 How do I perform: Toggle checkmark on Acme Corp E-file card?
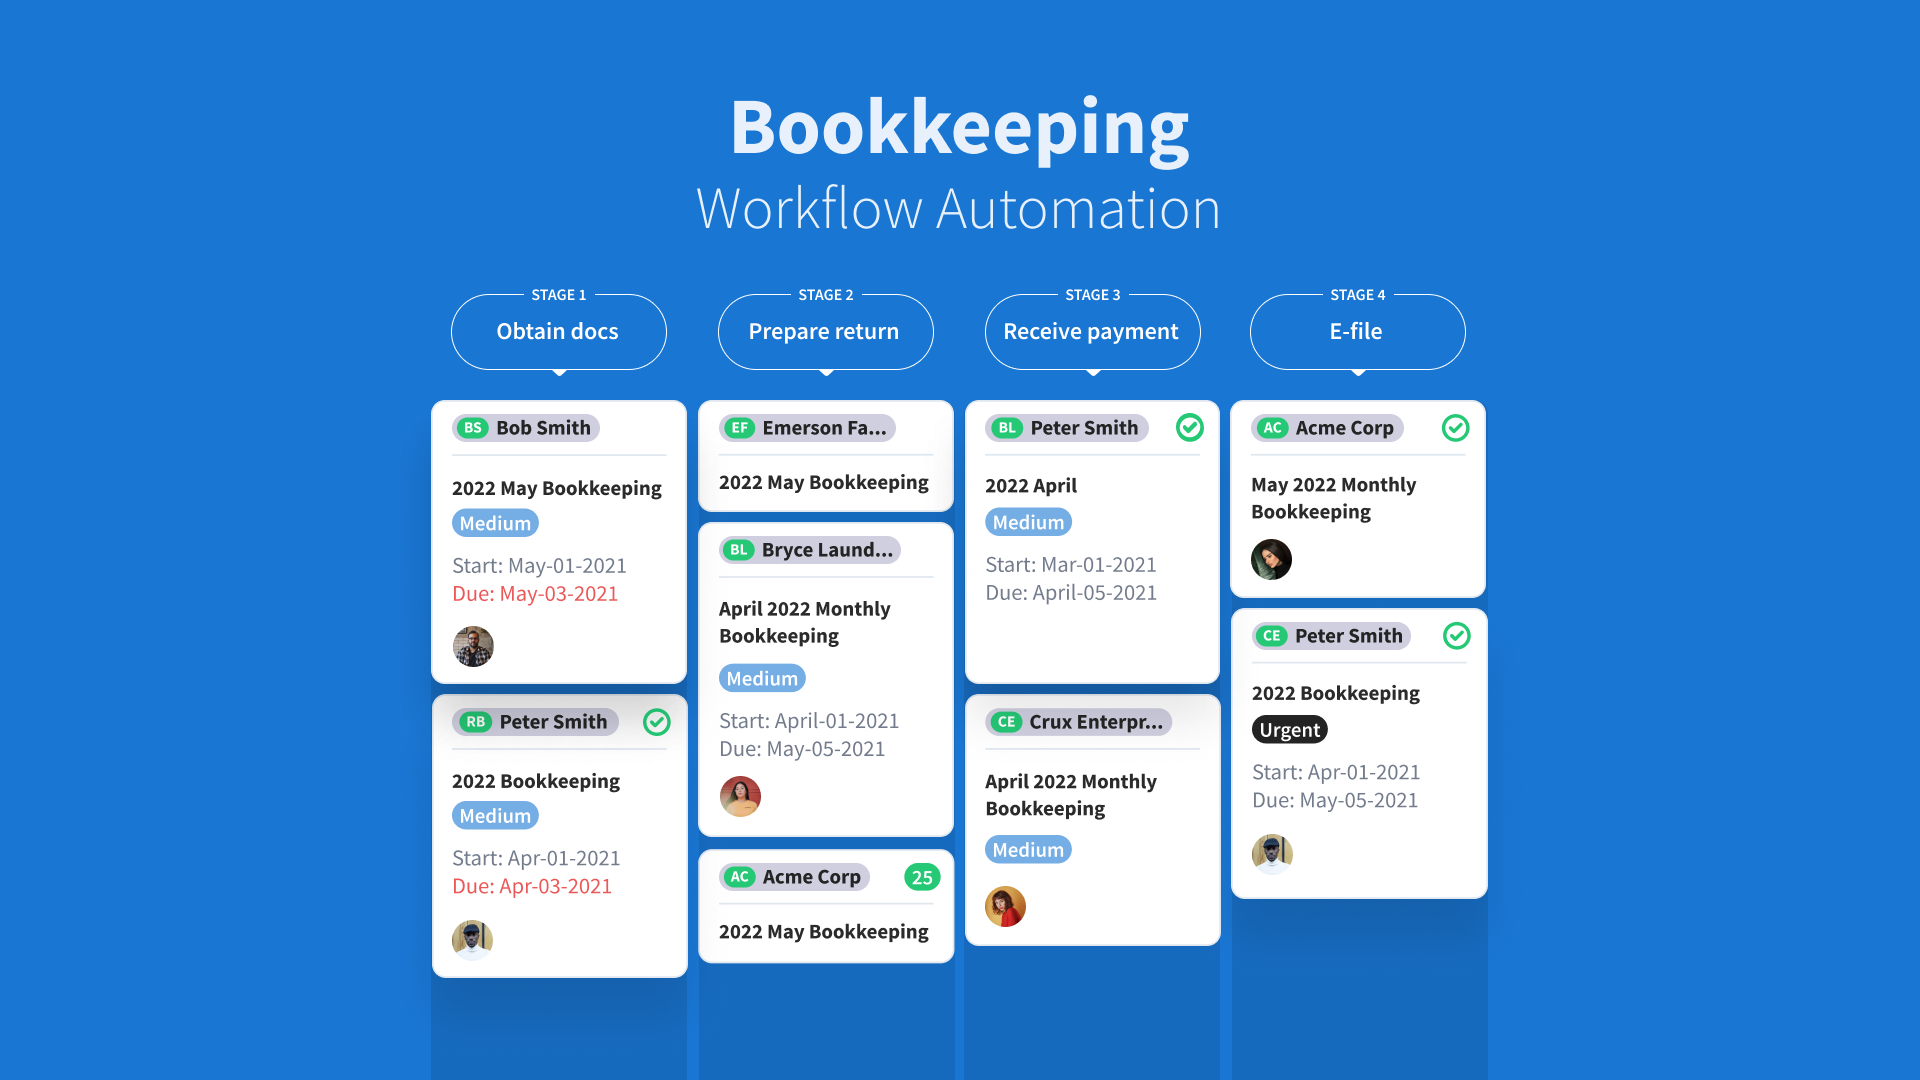(1455, 428)
